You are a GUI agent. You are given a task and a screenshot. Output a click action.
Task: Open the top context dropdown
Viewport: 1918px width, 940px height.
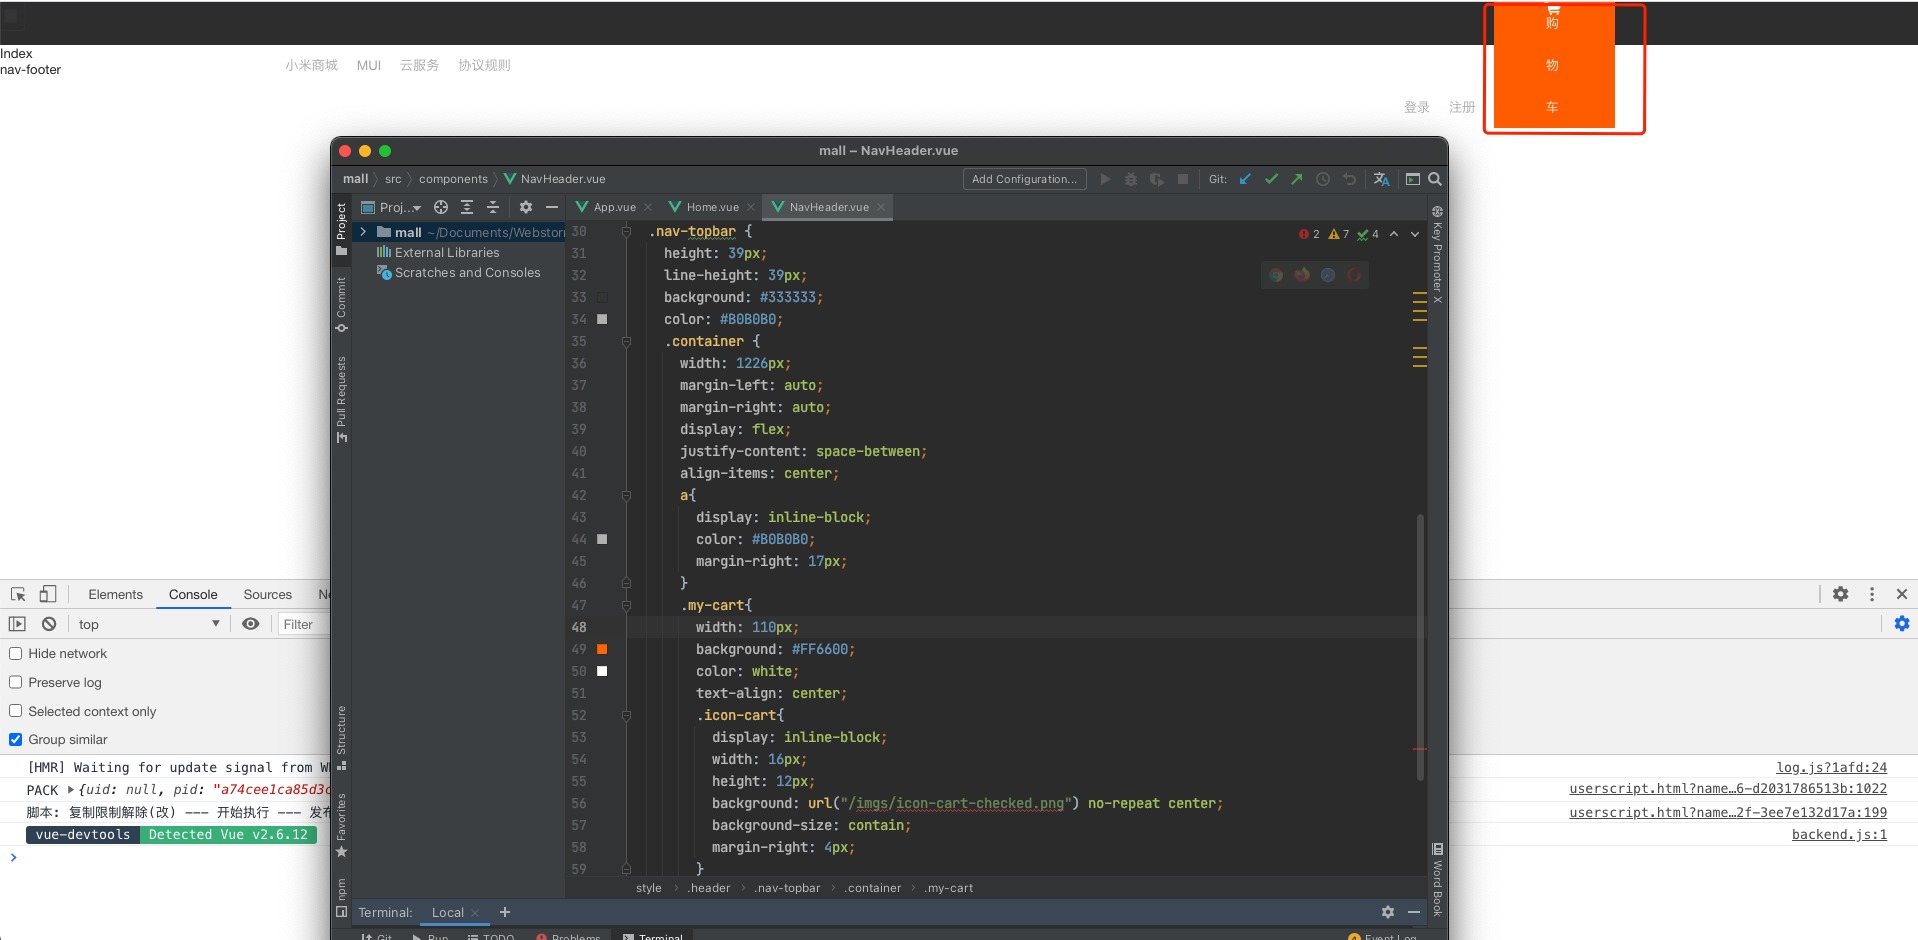click(x=149, y=624)
